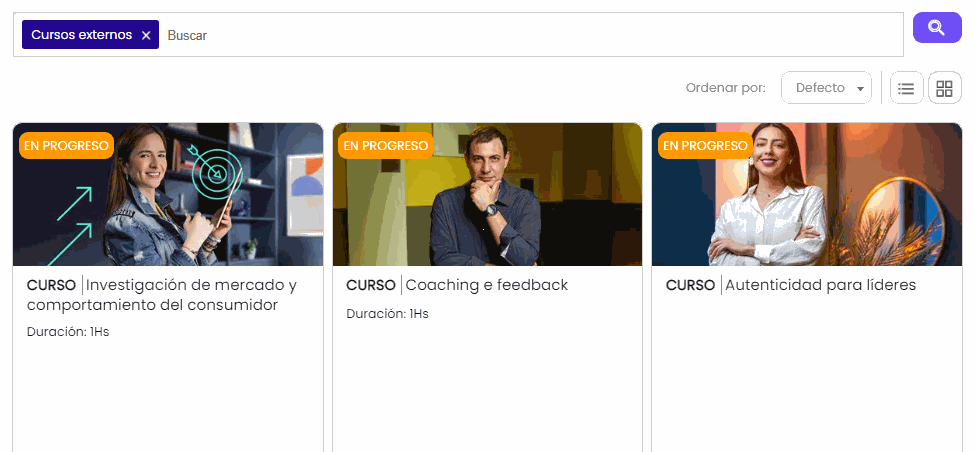
Task: Open the Defecto sort dropdown
Action: point(826,88)
